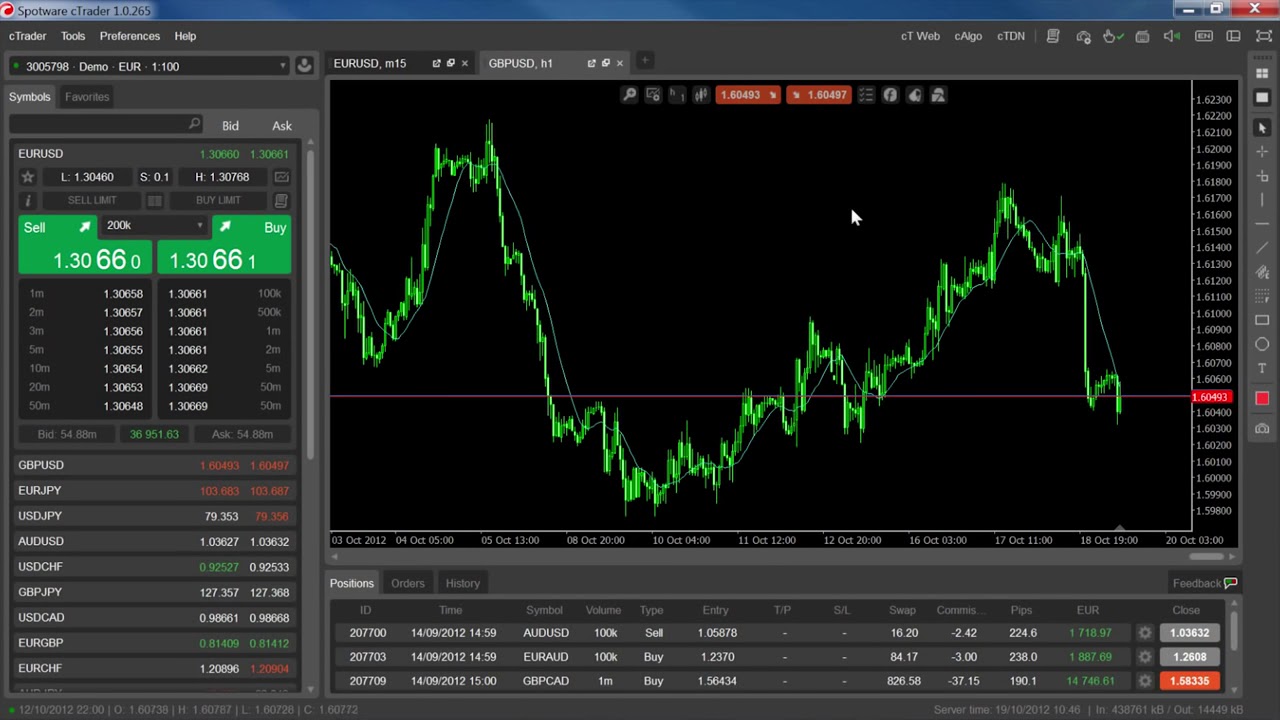Select the trend line drawing tool
The image size is (1280, 720).
coord(1262,248)
